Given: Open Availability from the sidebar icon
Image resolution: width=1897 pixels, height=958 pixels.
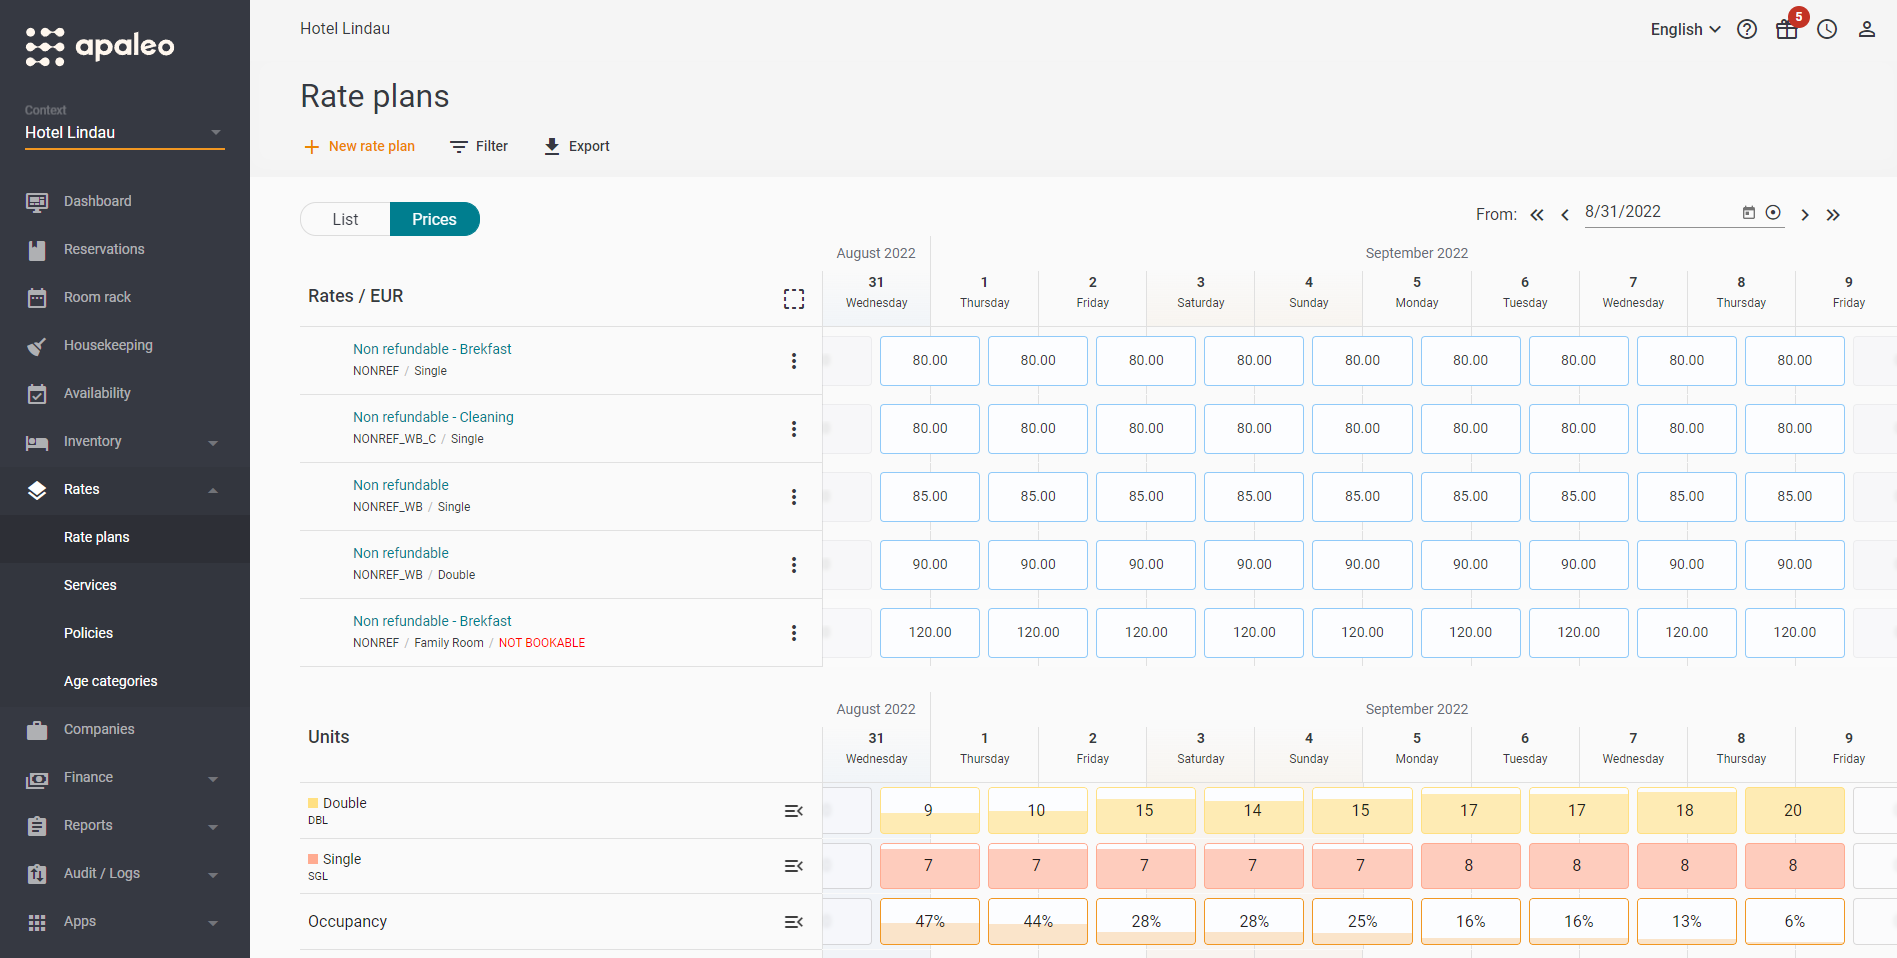Looking at the screenshot, I should (37, 393).
